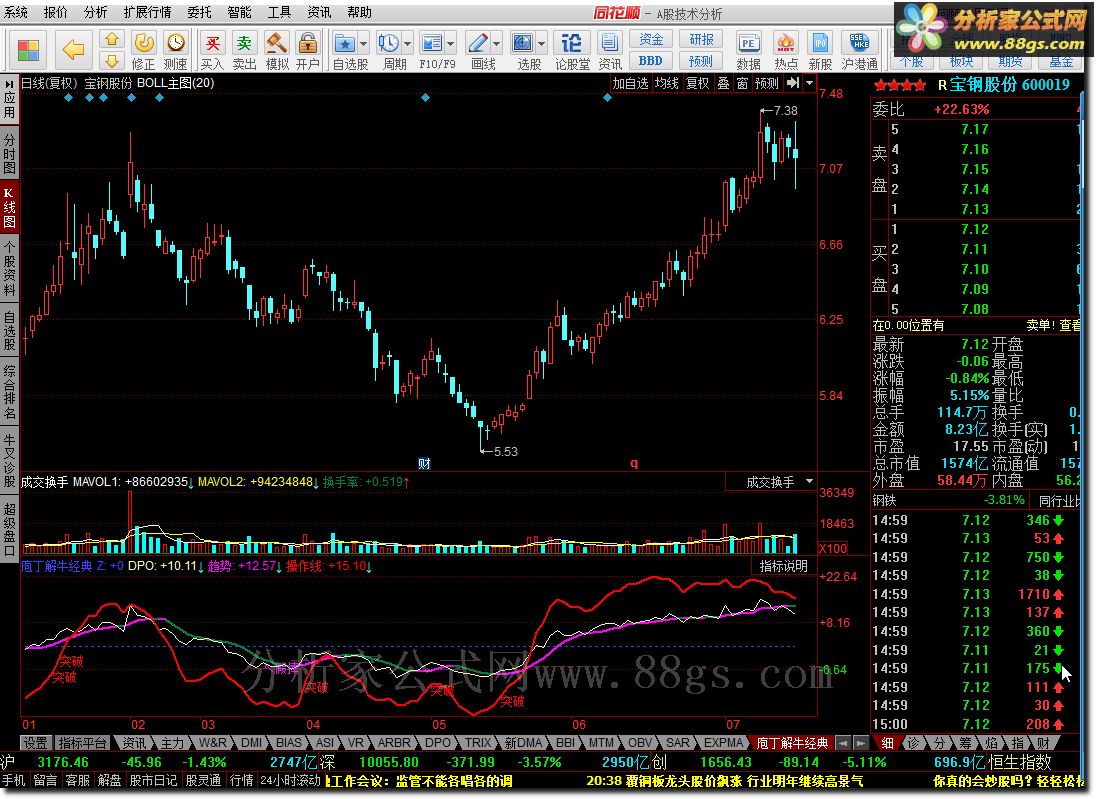Click the down arrow toolbar icon
This screenshot has height=799, width=1096.
[x=112, y=61]
